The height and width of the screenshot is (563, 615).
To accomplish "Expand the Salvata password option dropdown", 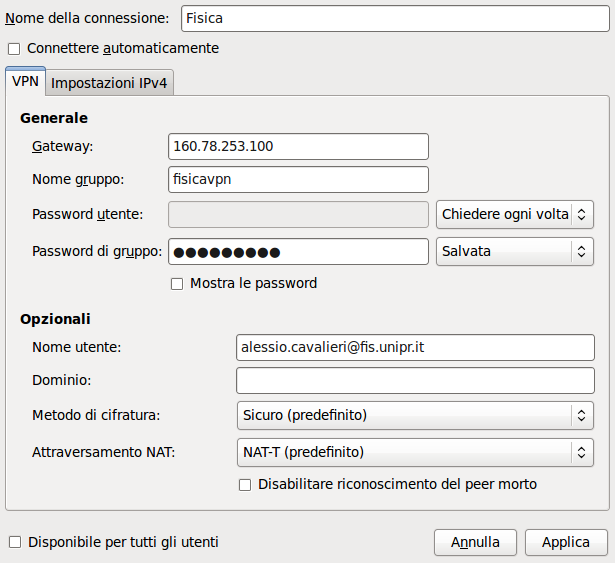I will coord(515,251).
